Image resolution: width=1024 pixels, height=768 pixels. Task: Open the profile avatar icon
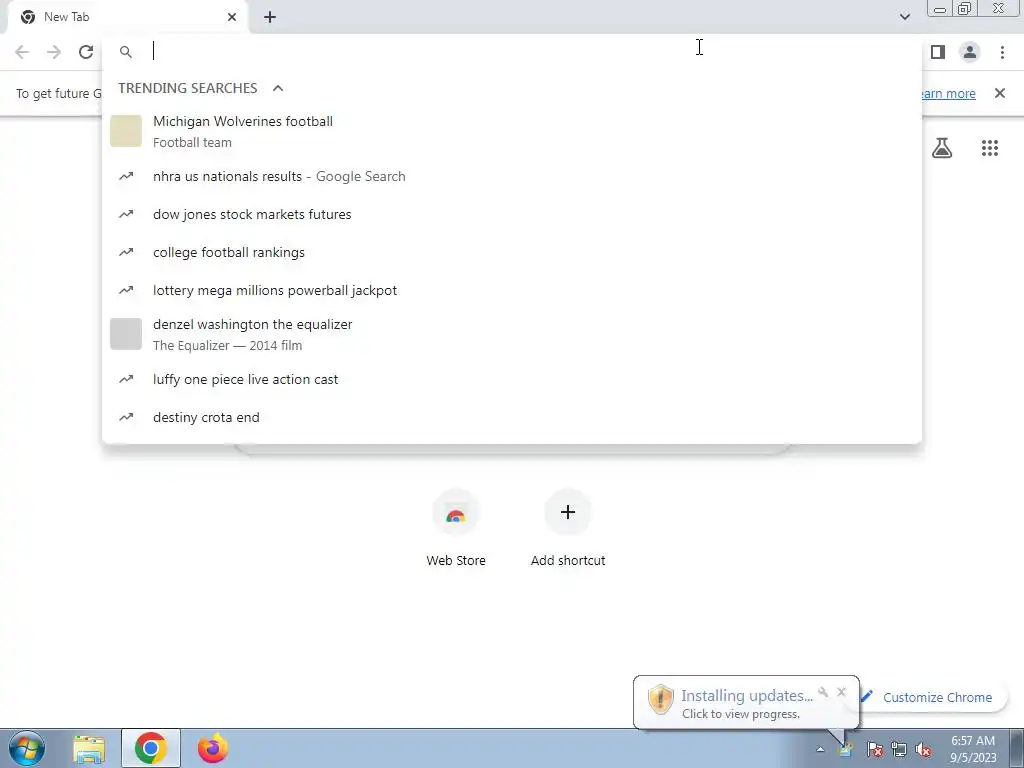click(x=970, y=52)
